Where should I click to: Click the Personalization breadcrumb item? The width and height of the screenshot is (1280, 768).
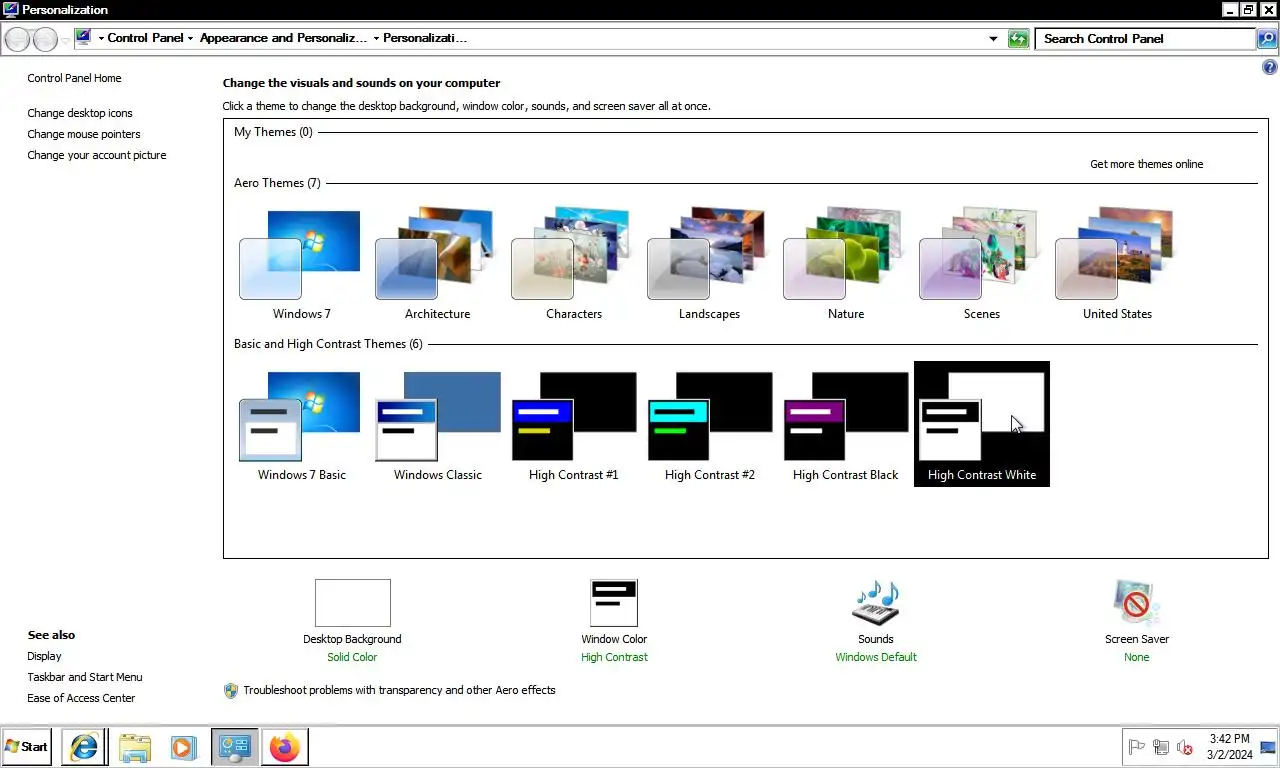(425, 38)
